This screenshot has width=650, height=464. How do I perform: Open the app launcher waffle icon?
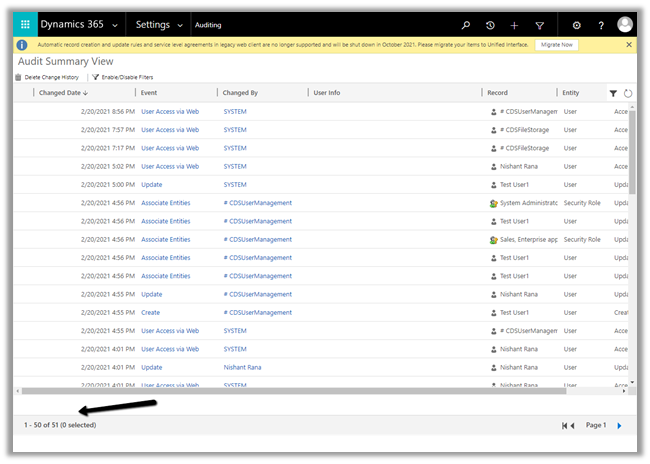(25, 24)
